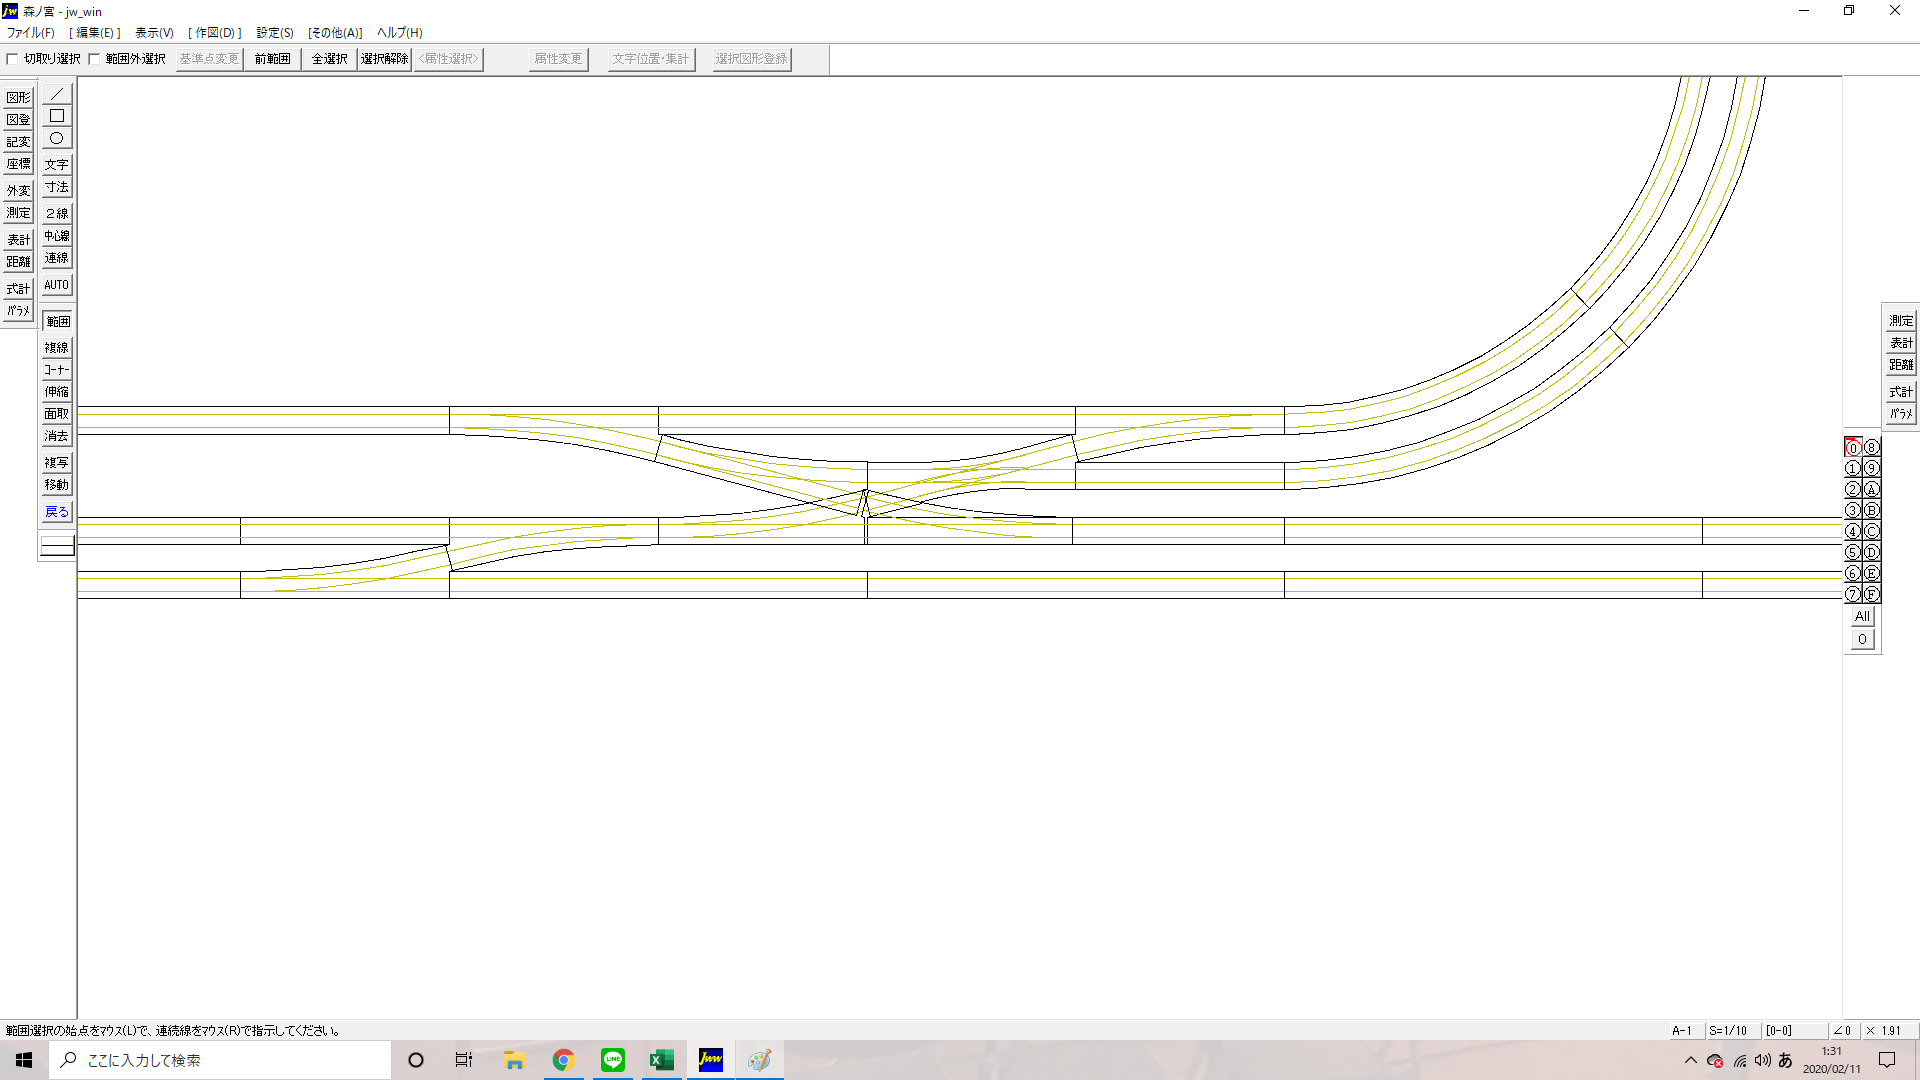Open the ファイル(F) menu

(x=31, y=33)
